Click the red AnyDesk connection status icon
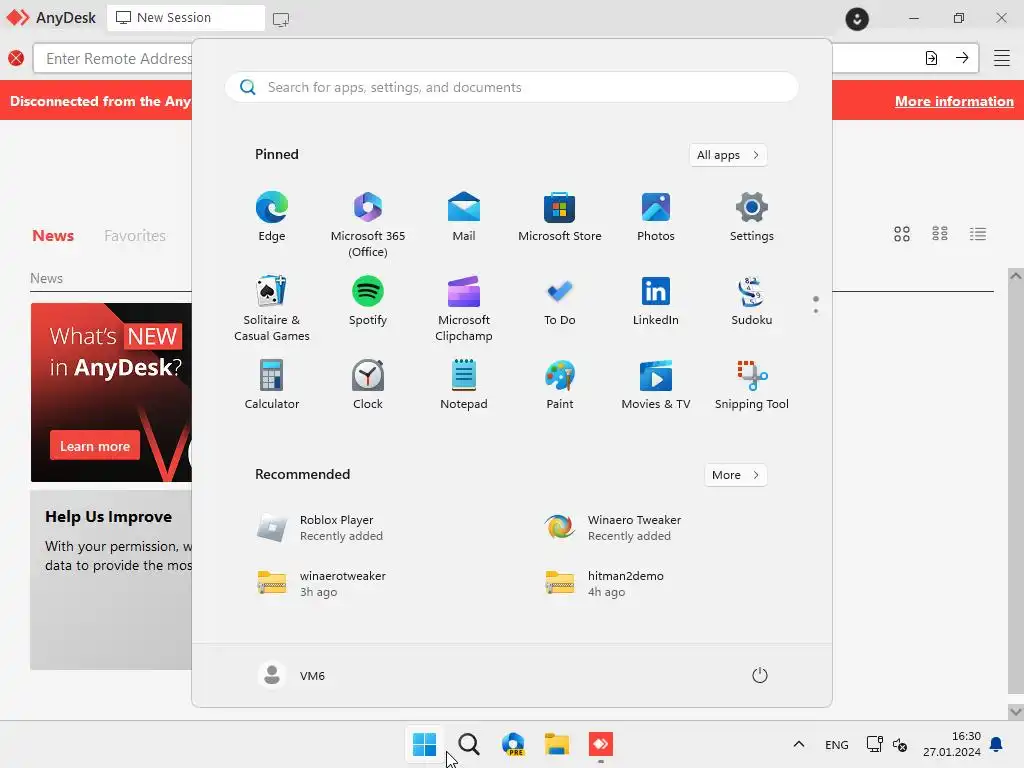The width and height of the screenshot is (1024, 768). click(x=16, y=58)
